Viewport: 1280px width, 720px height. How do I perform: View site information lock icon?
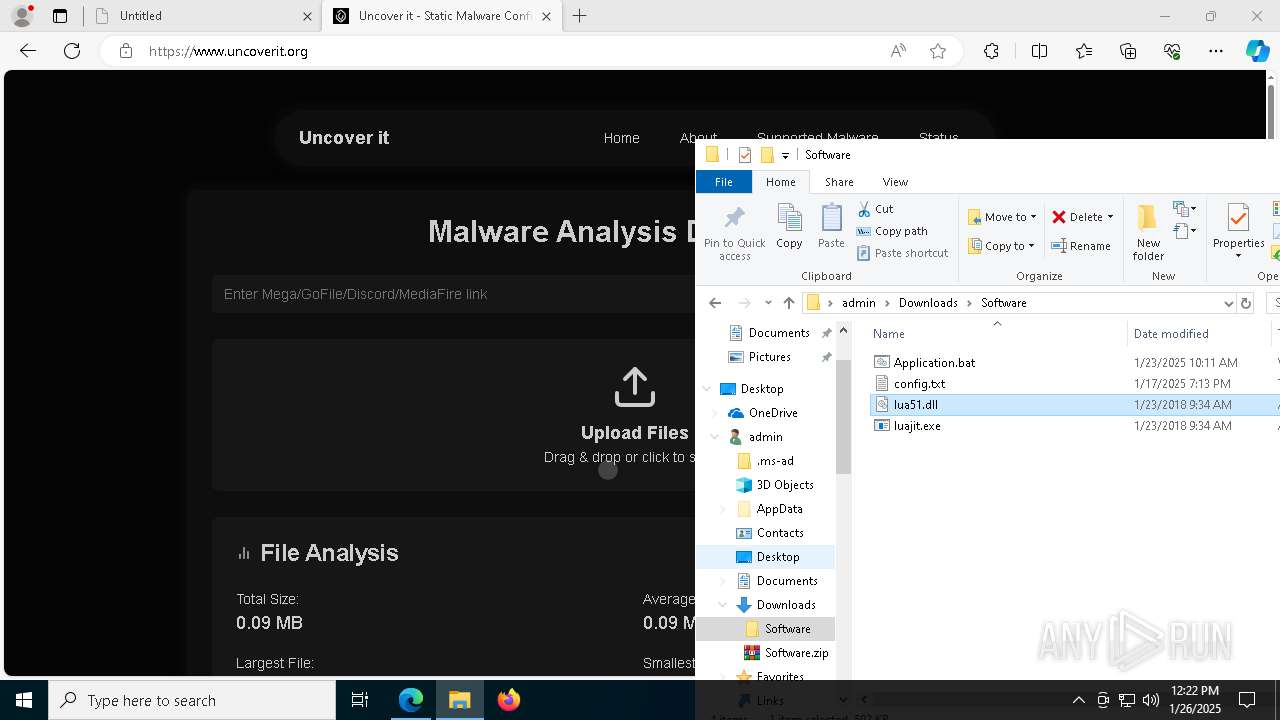126,51
